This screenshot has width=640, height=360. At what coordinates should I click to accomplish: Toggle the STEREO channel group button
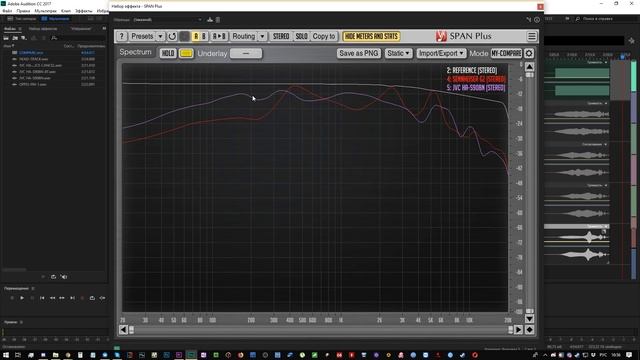coord(281,36)
